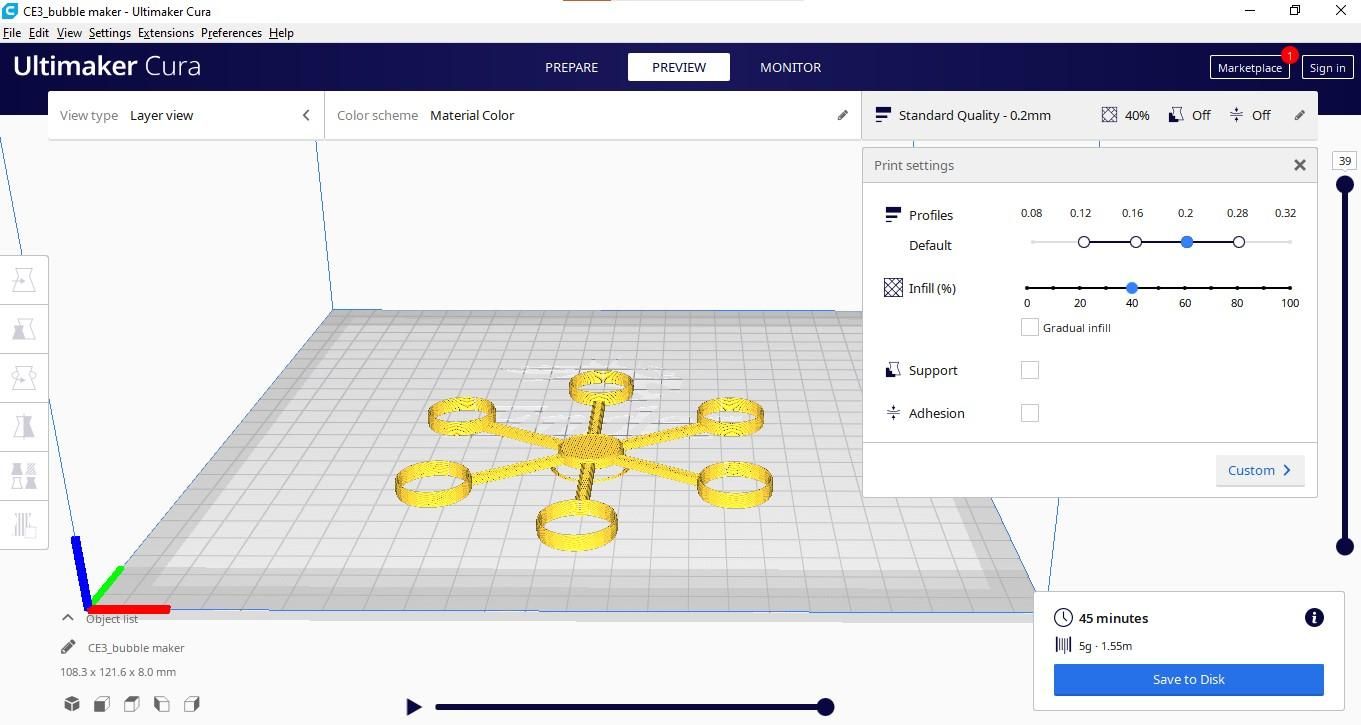The width and height of the screenshot is (1361, 725).
Task: Open the Standard Quality - 0.2mm settings dropdown
Action: pos(1089,115)
